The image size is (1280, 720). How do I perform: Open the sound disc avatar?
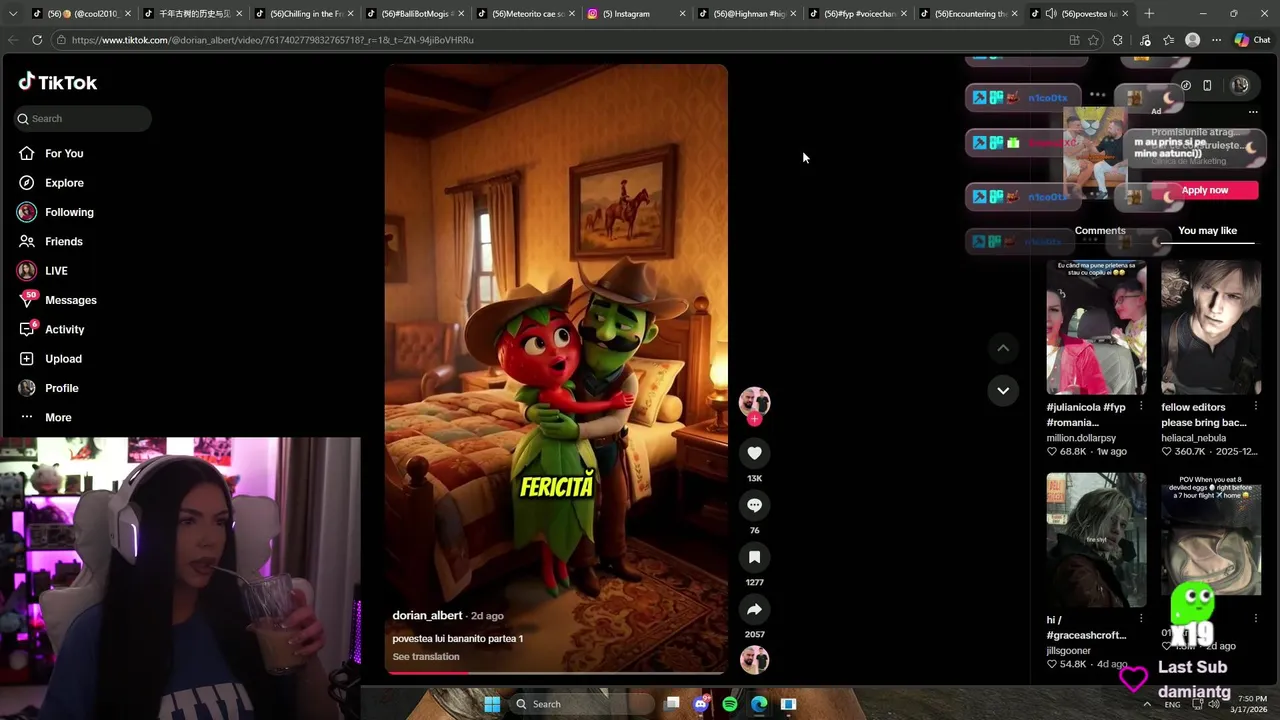pyautogui.click(x=754, y=660)
